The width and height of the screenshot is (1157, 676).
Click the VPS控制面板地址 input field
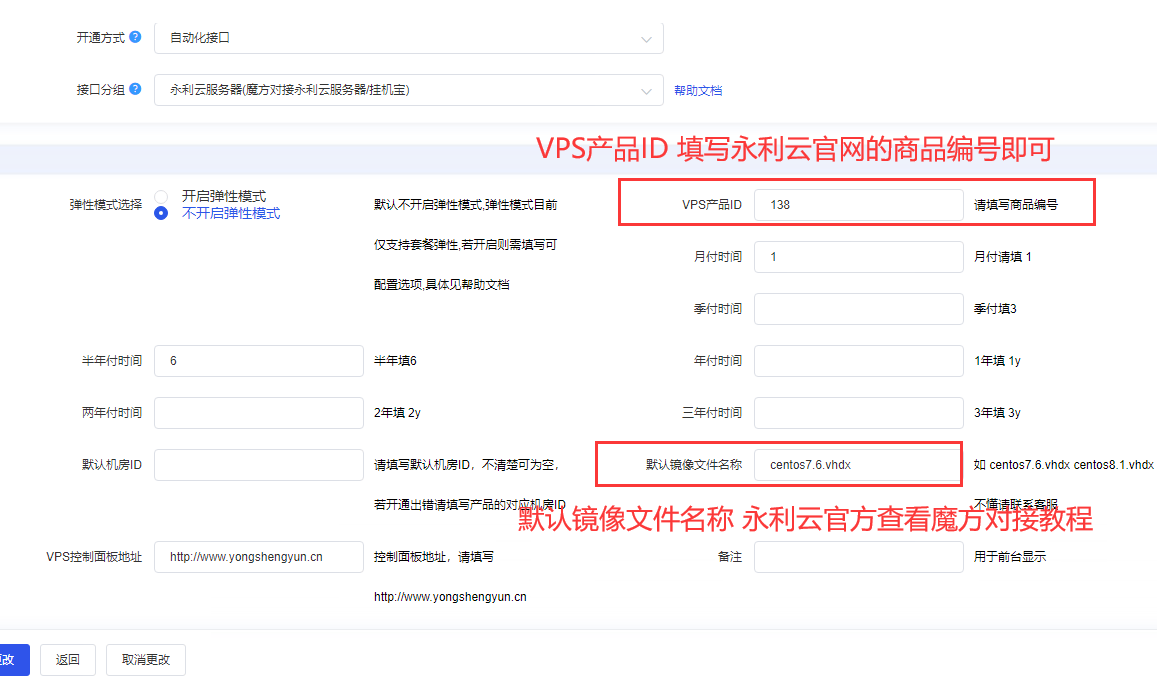tap(258, 557)
